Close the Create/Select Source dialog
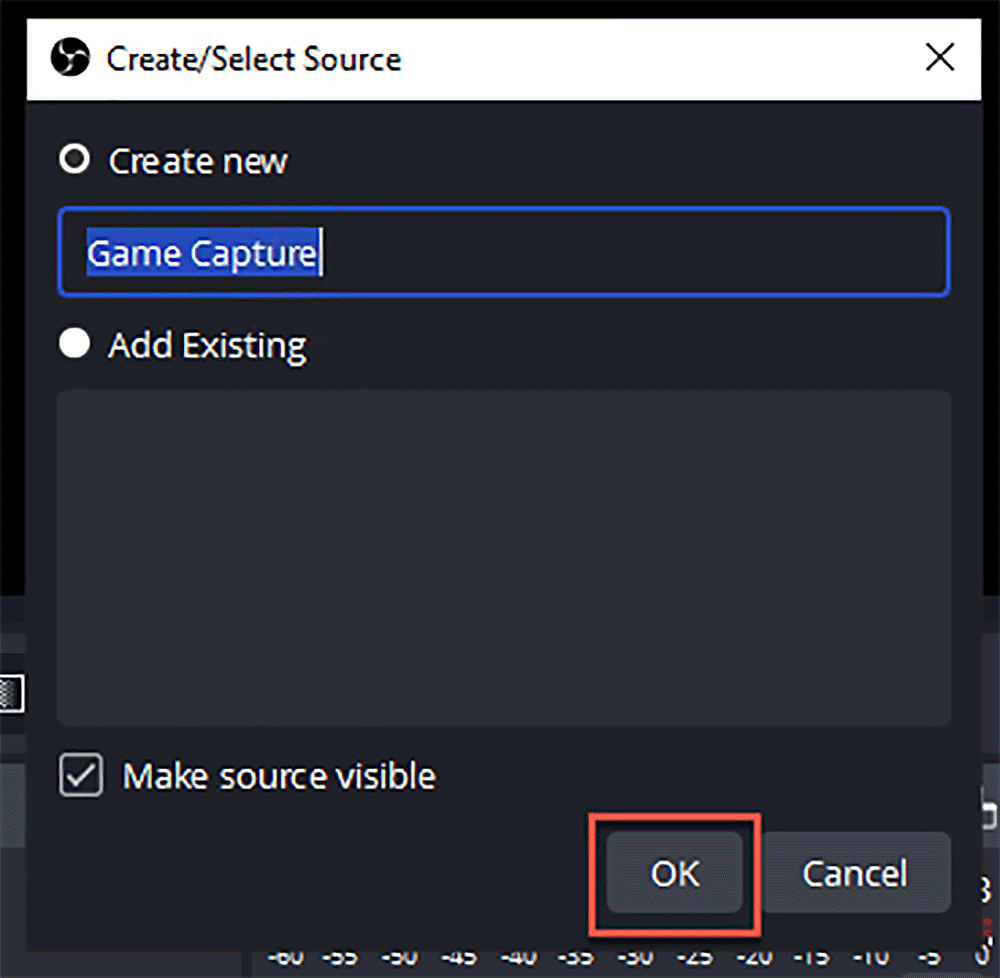This screenshot has height=978, width=1000. [939, 57]
